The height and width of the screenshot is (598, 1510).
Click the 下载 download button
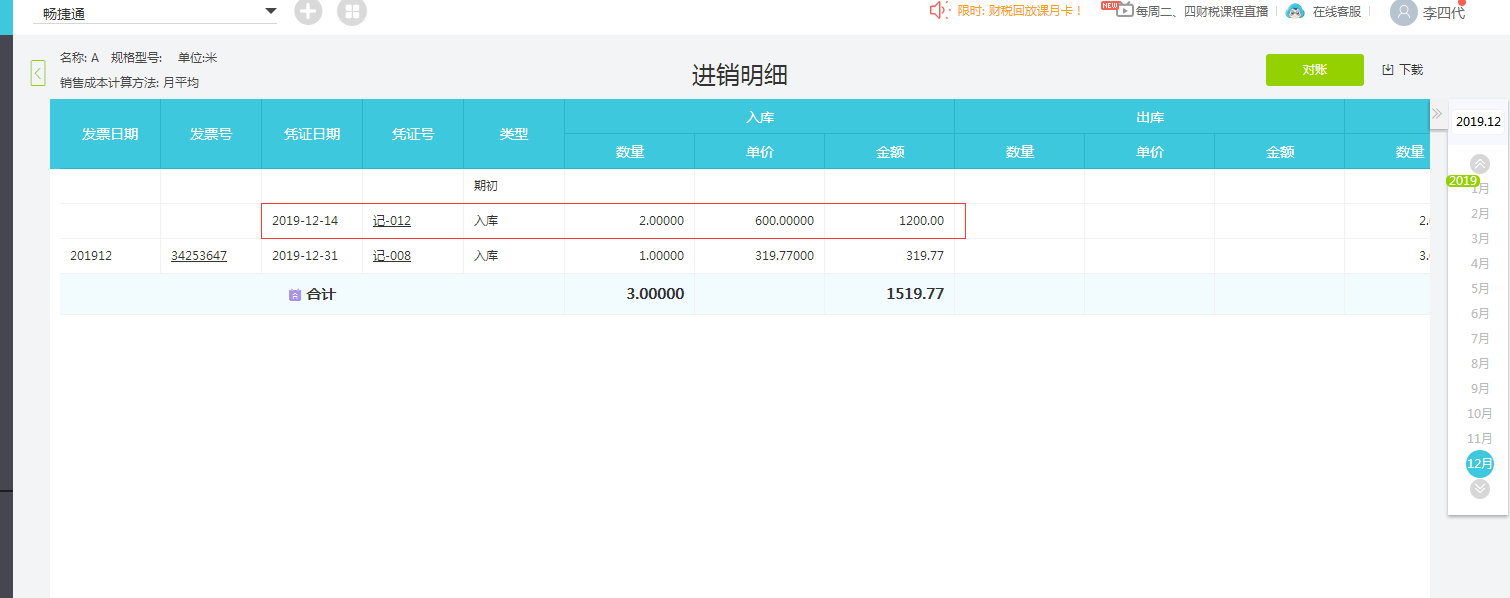(x=1402, y=70)
